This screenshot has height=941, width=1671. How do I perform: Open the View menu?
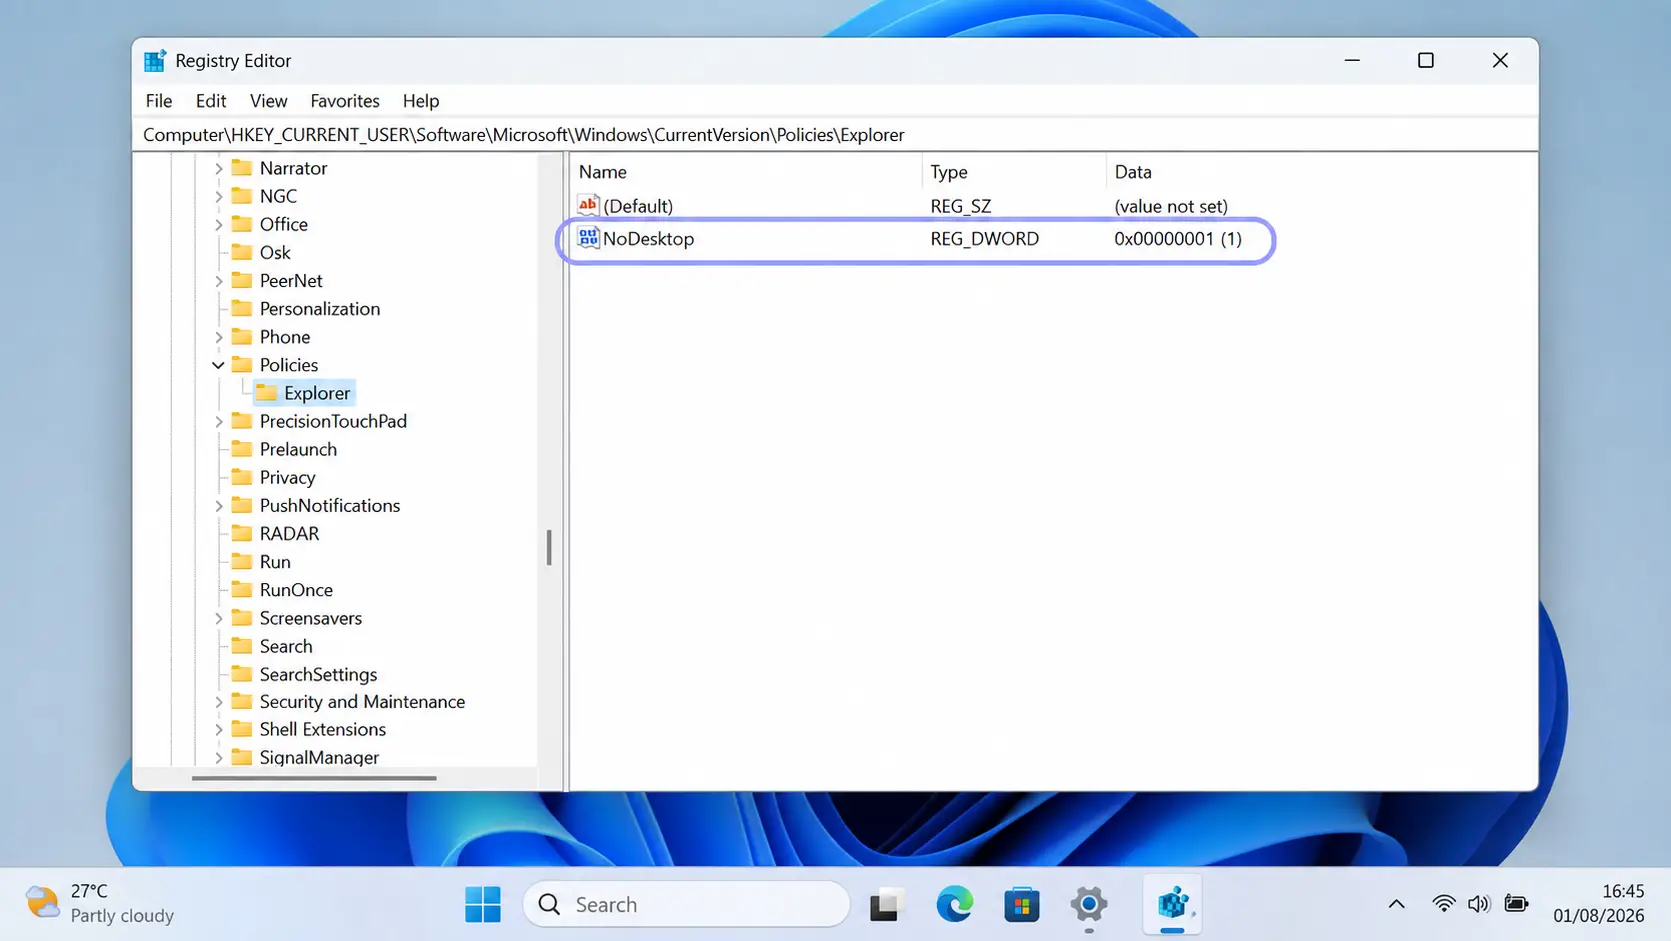[x=268, y=101]
